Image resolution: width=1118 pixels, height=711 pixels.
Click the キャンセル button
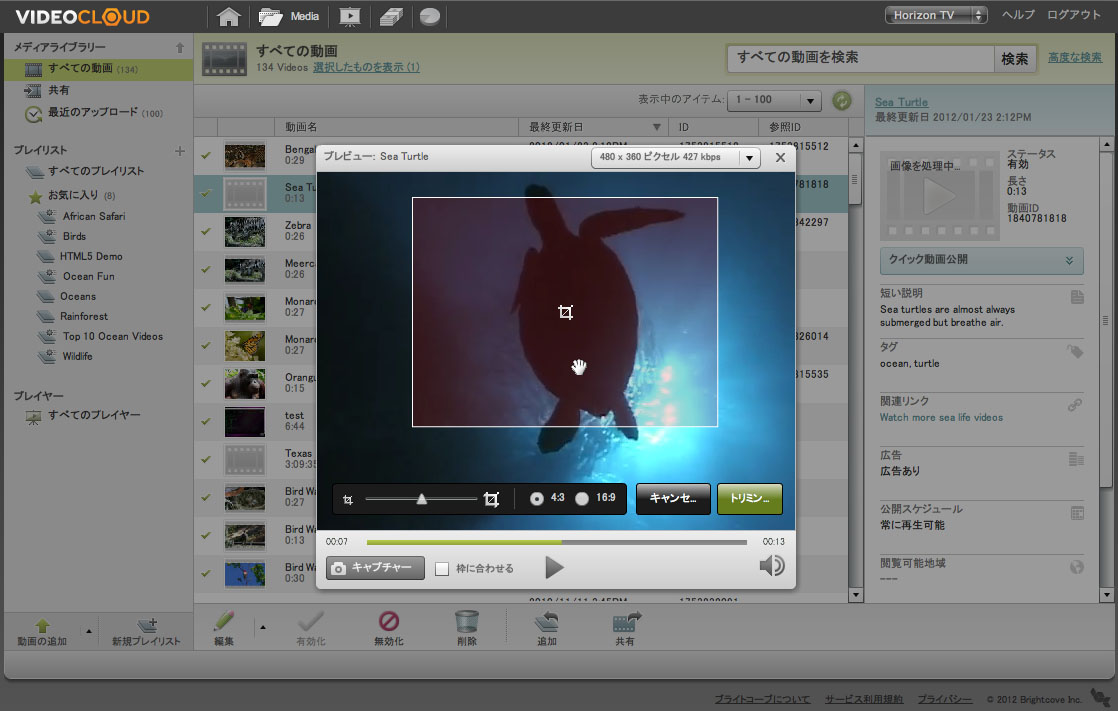(672, 498)
